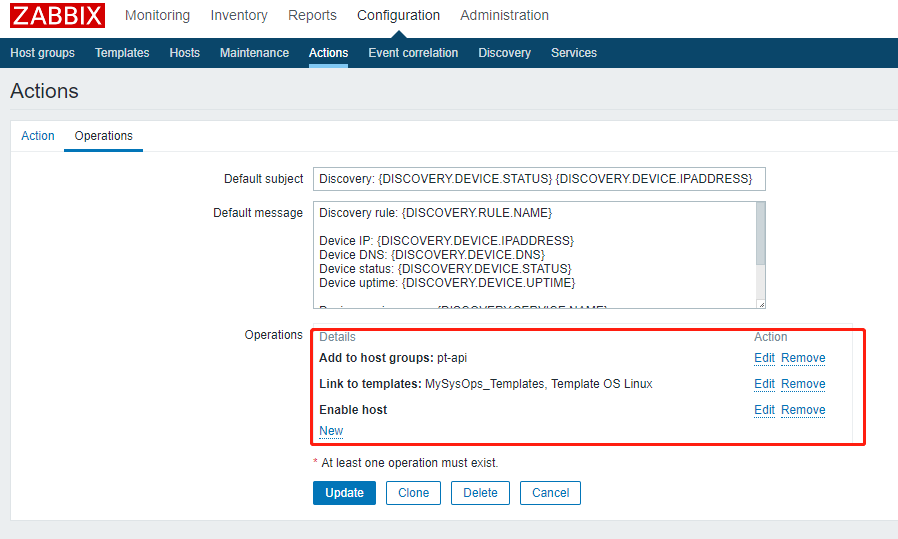Select the Actions submenu item

tap(328, 53)
